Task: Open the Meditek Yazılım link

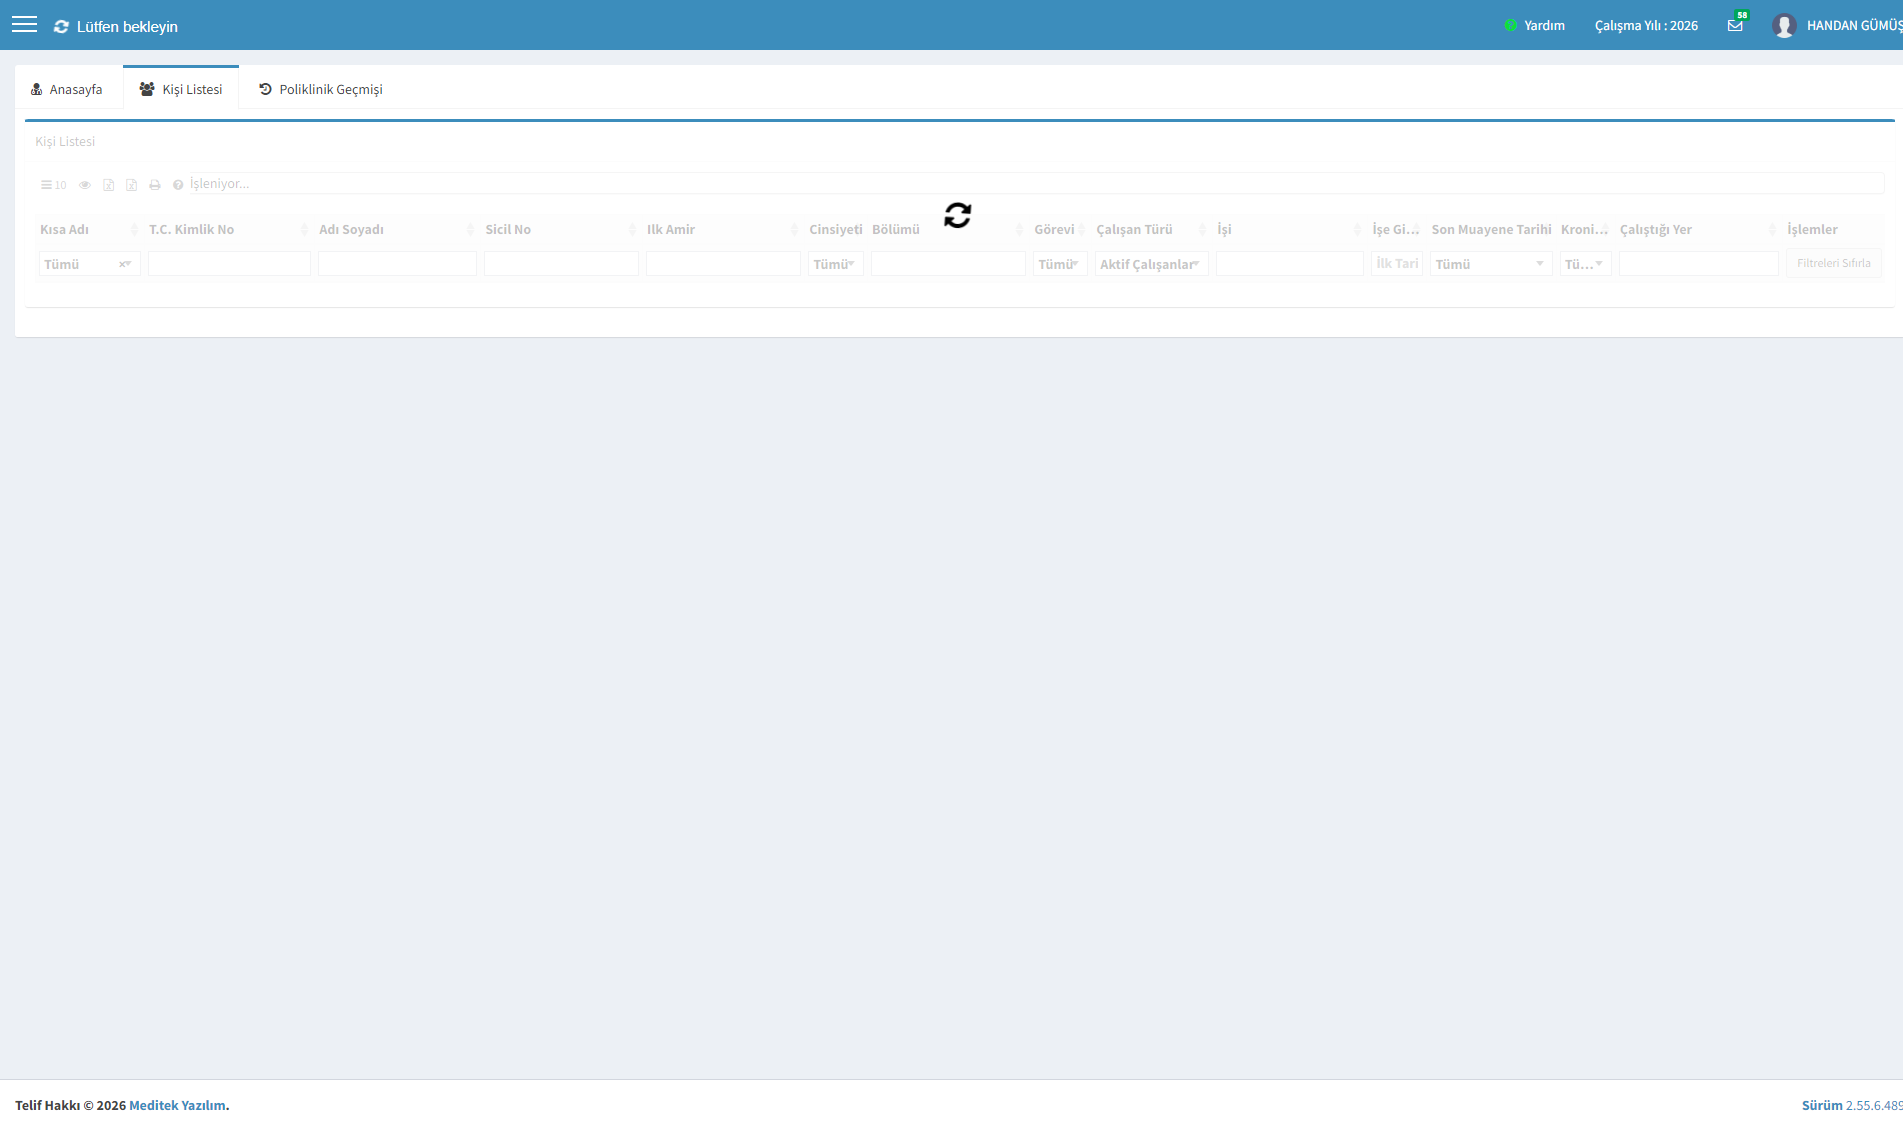Action: pyautogui.click(x=177, y=1105)
